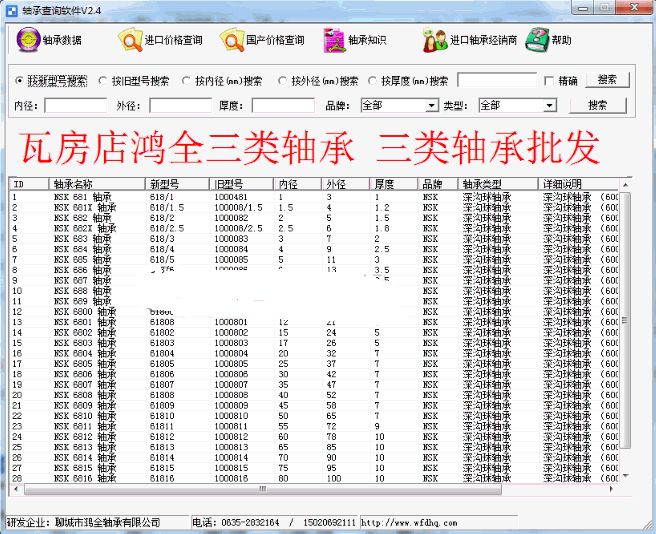Viewport: 656px width, 534px height.
Task: Select row "NSK 681 轴承"
Action: (x=314, y=197)
